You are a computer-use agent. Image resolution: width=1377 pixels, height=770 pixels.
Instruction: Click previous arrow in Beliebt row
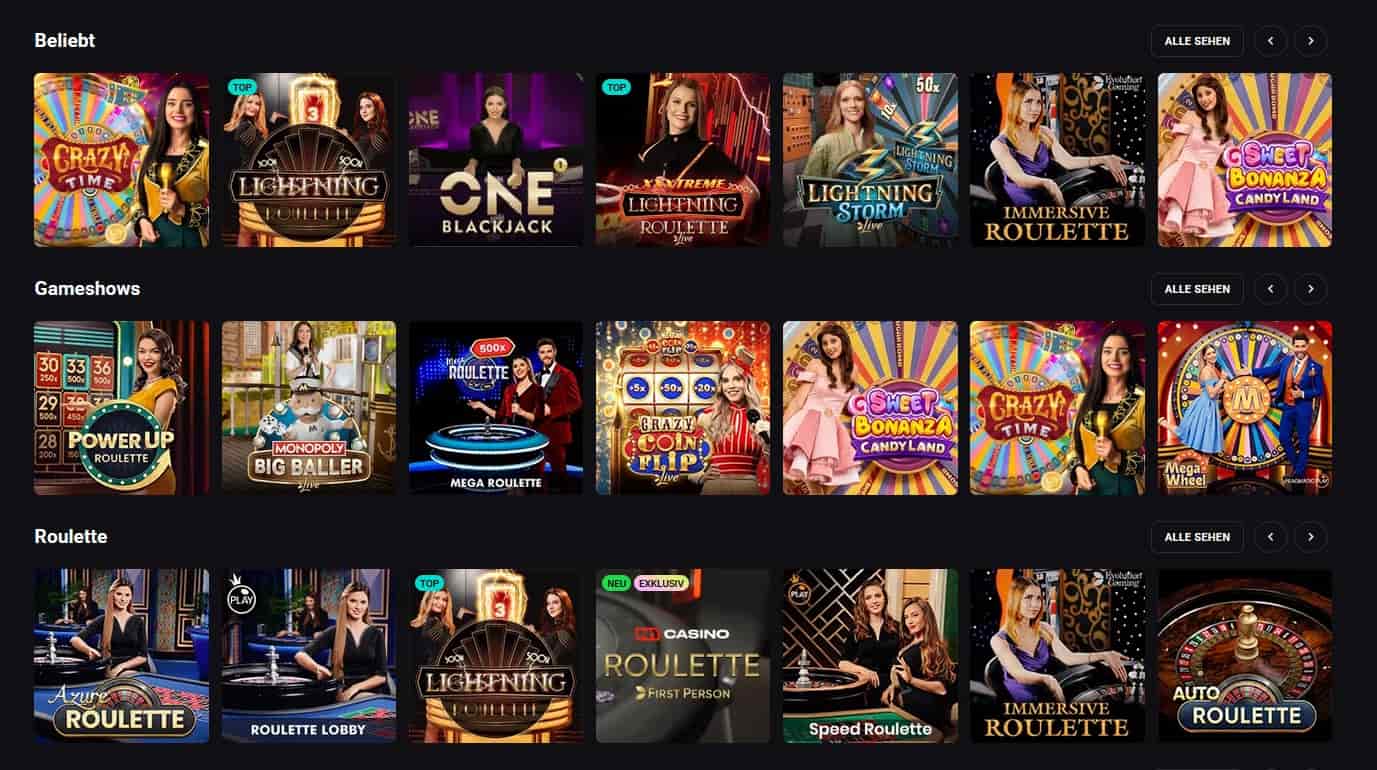(1271, 41)
